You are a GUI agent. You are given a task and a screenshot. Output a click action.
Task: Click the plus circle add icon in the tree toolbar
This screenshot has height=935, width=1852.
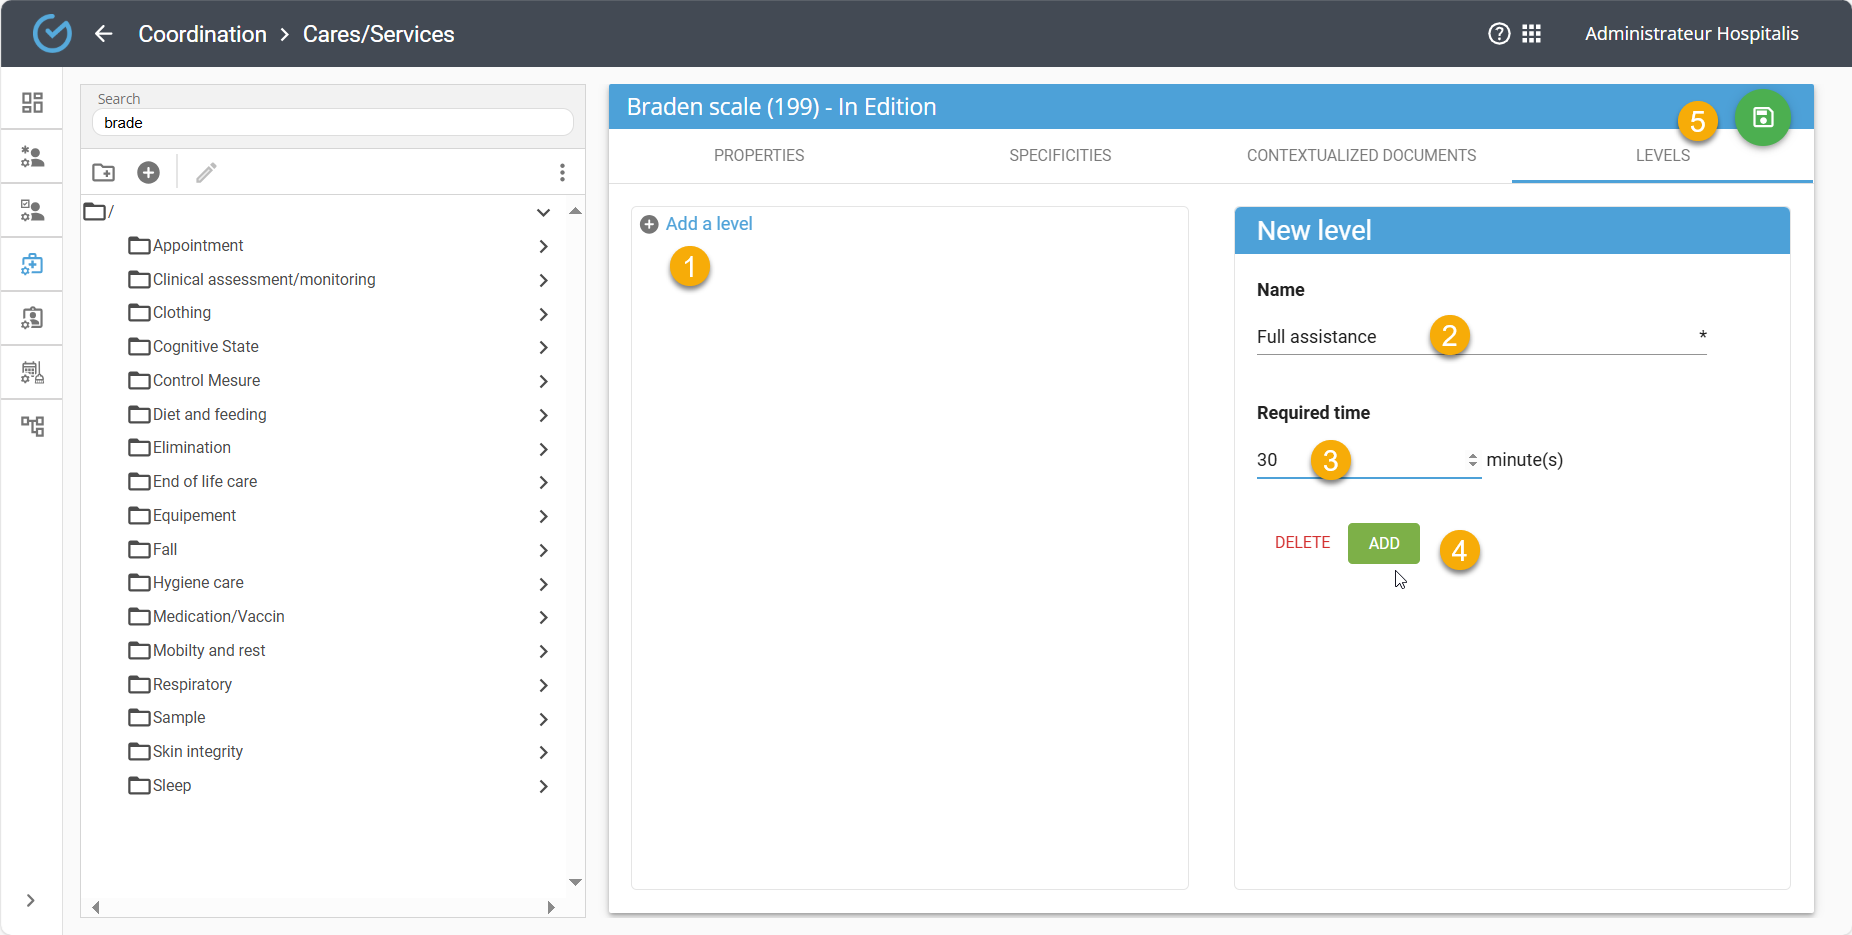coord(148,173)
